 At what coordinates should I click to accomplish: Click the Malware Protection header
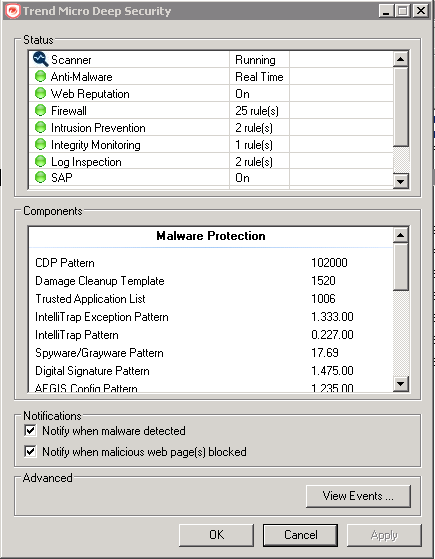click(211, 236)
